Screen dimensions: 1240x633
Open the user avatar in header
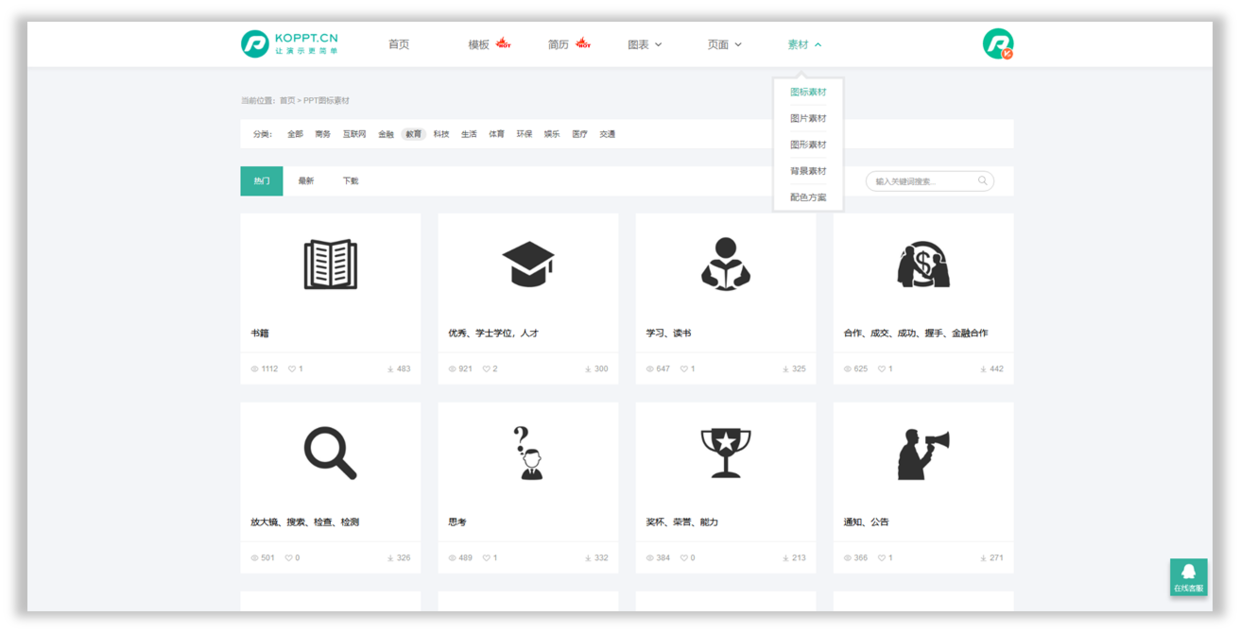(x=997, y=44)
